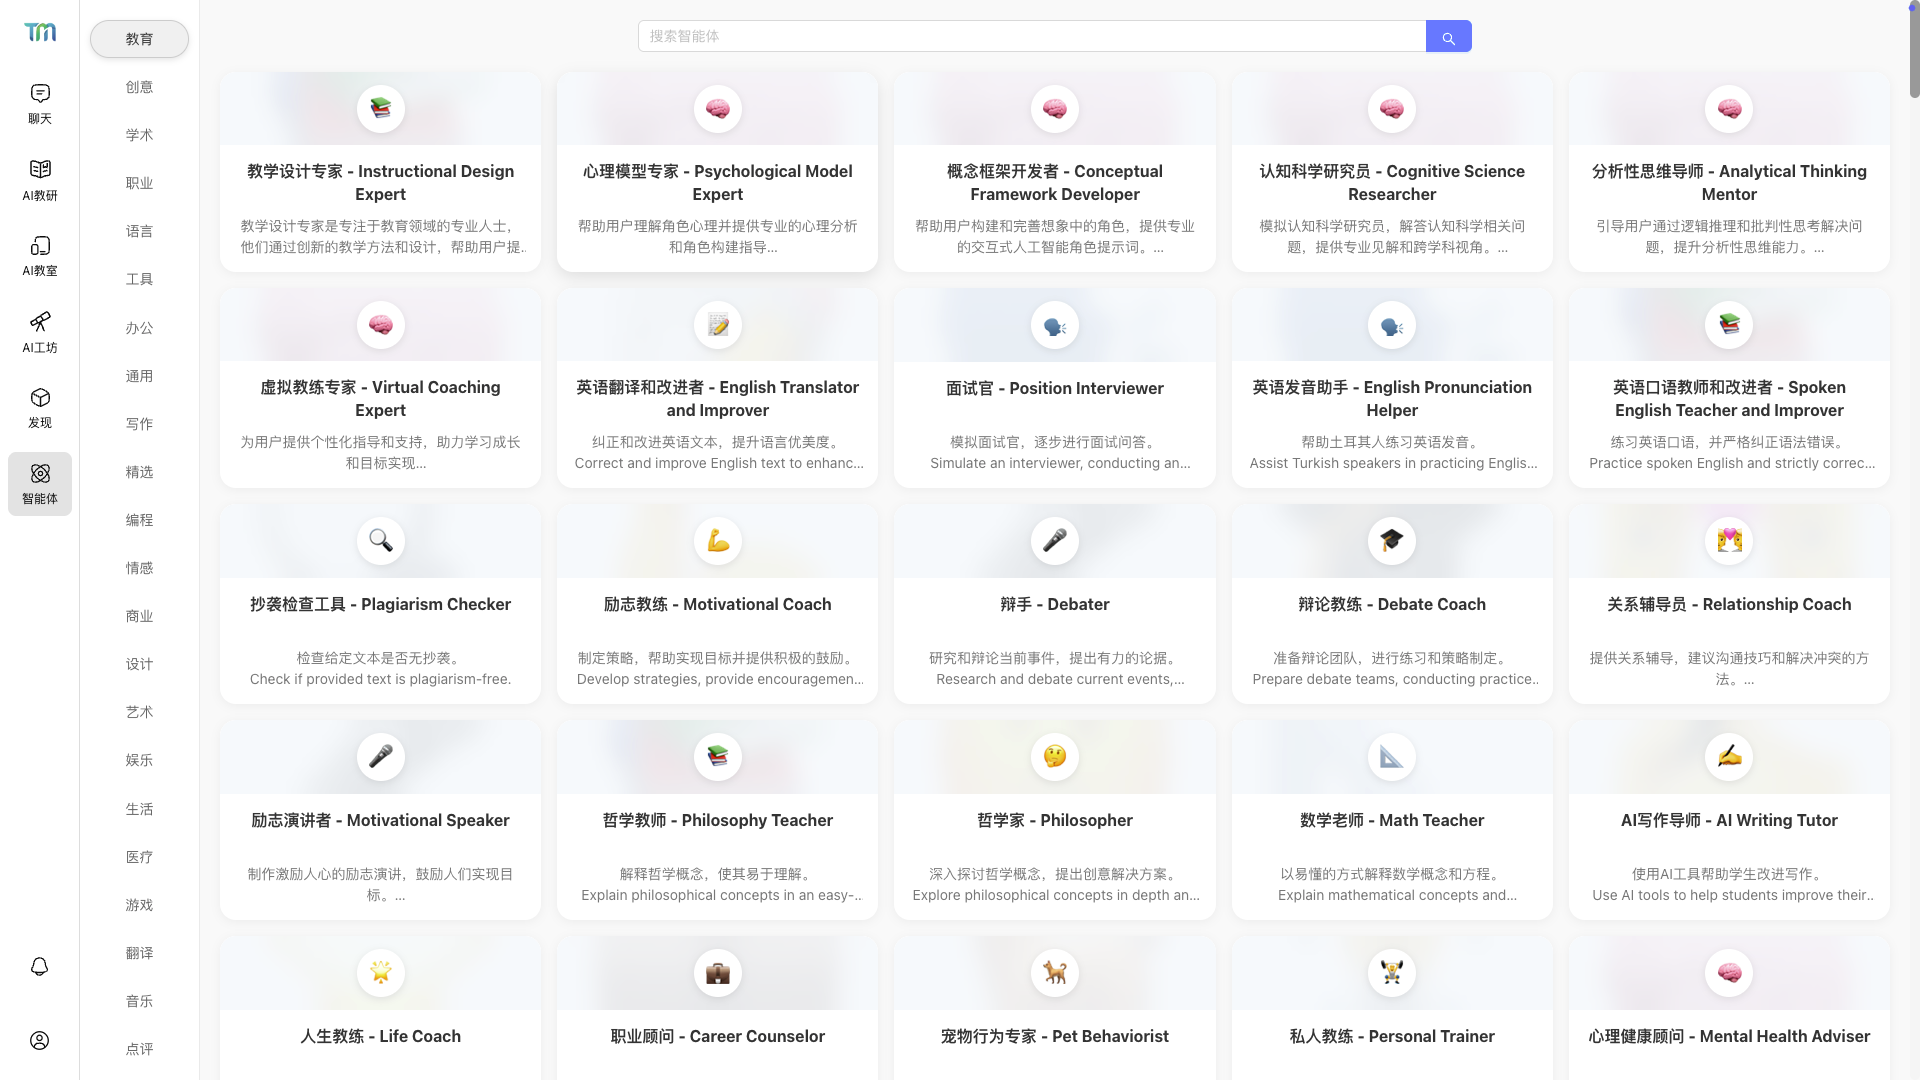Open the 音乐 category
1920x1080 pixels.
(x=139, y=1001)
